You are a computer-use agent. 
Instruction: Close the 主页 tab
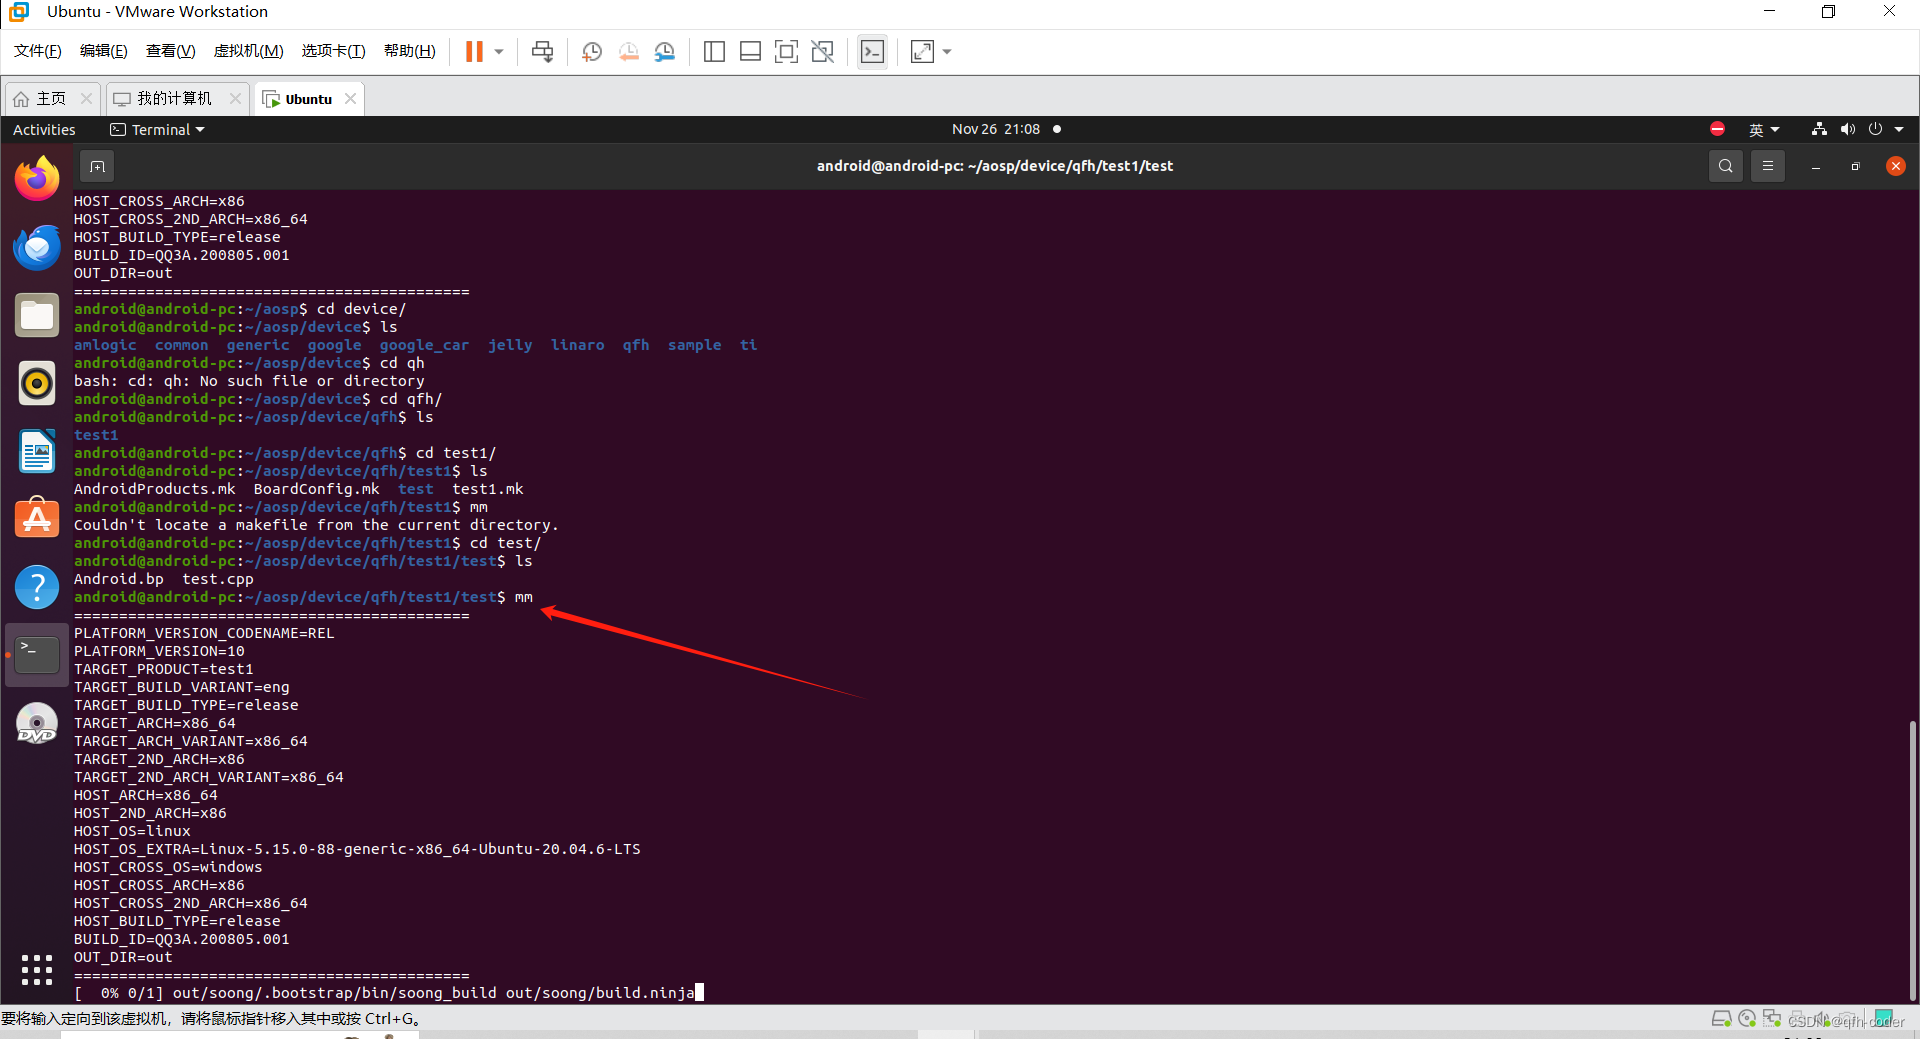87,98
